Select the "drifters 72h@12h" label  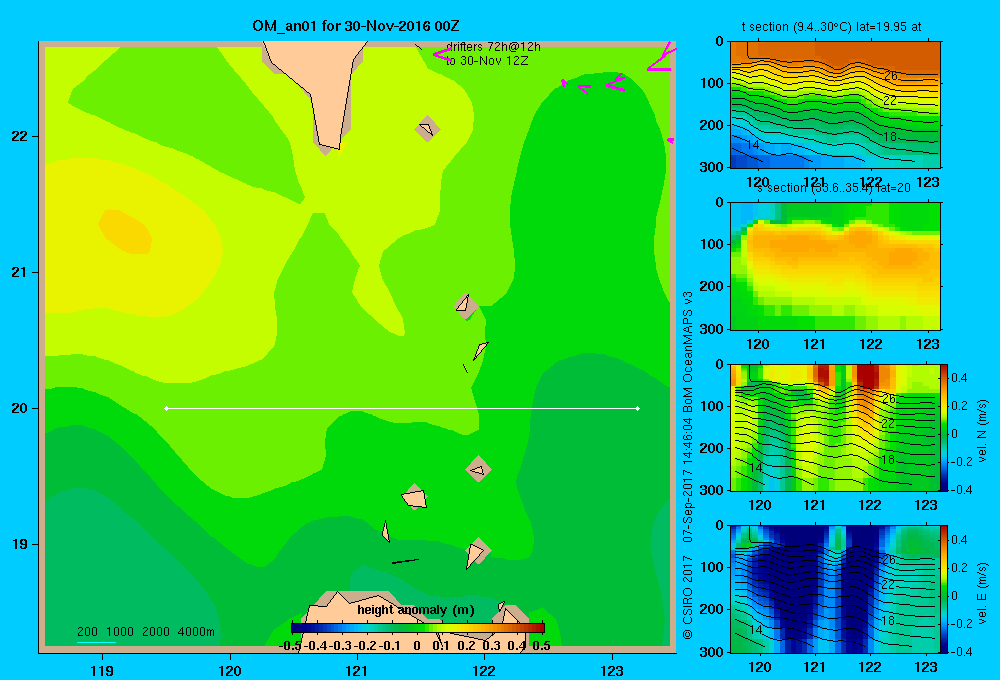[493, 47]
